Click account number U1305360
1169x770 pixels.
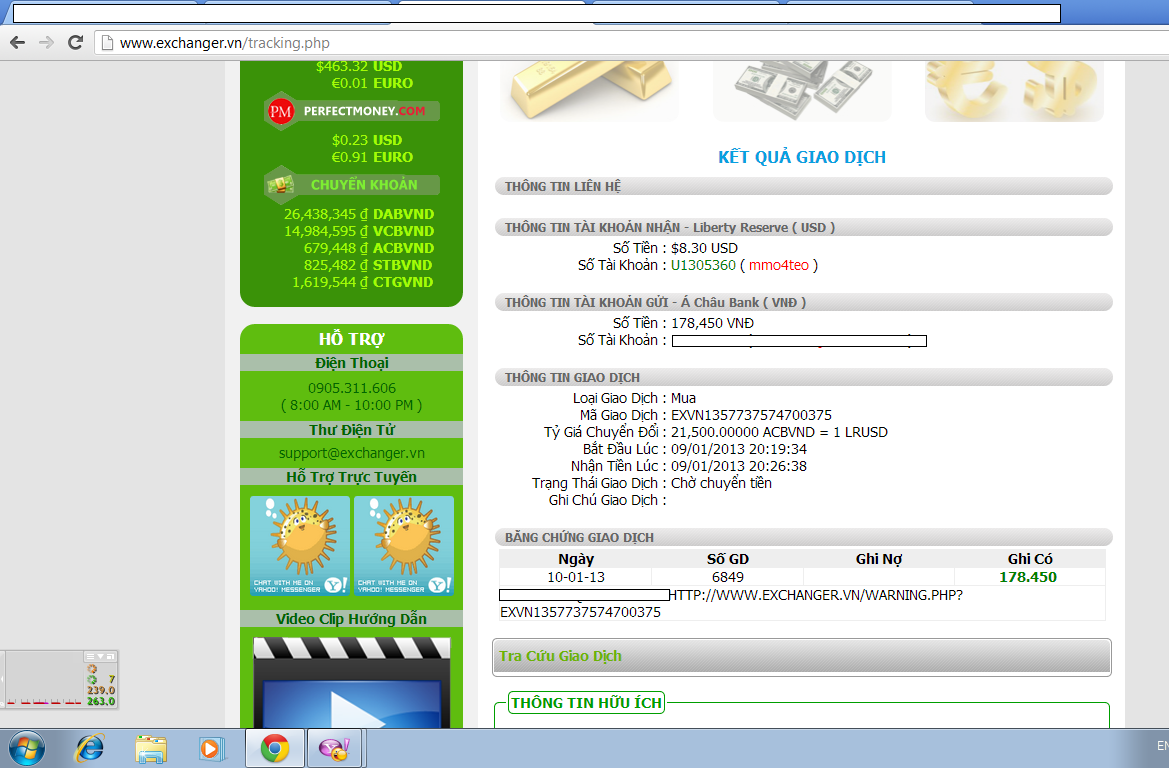pyautogui.click(x=703, y=265)
